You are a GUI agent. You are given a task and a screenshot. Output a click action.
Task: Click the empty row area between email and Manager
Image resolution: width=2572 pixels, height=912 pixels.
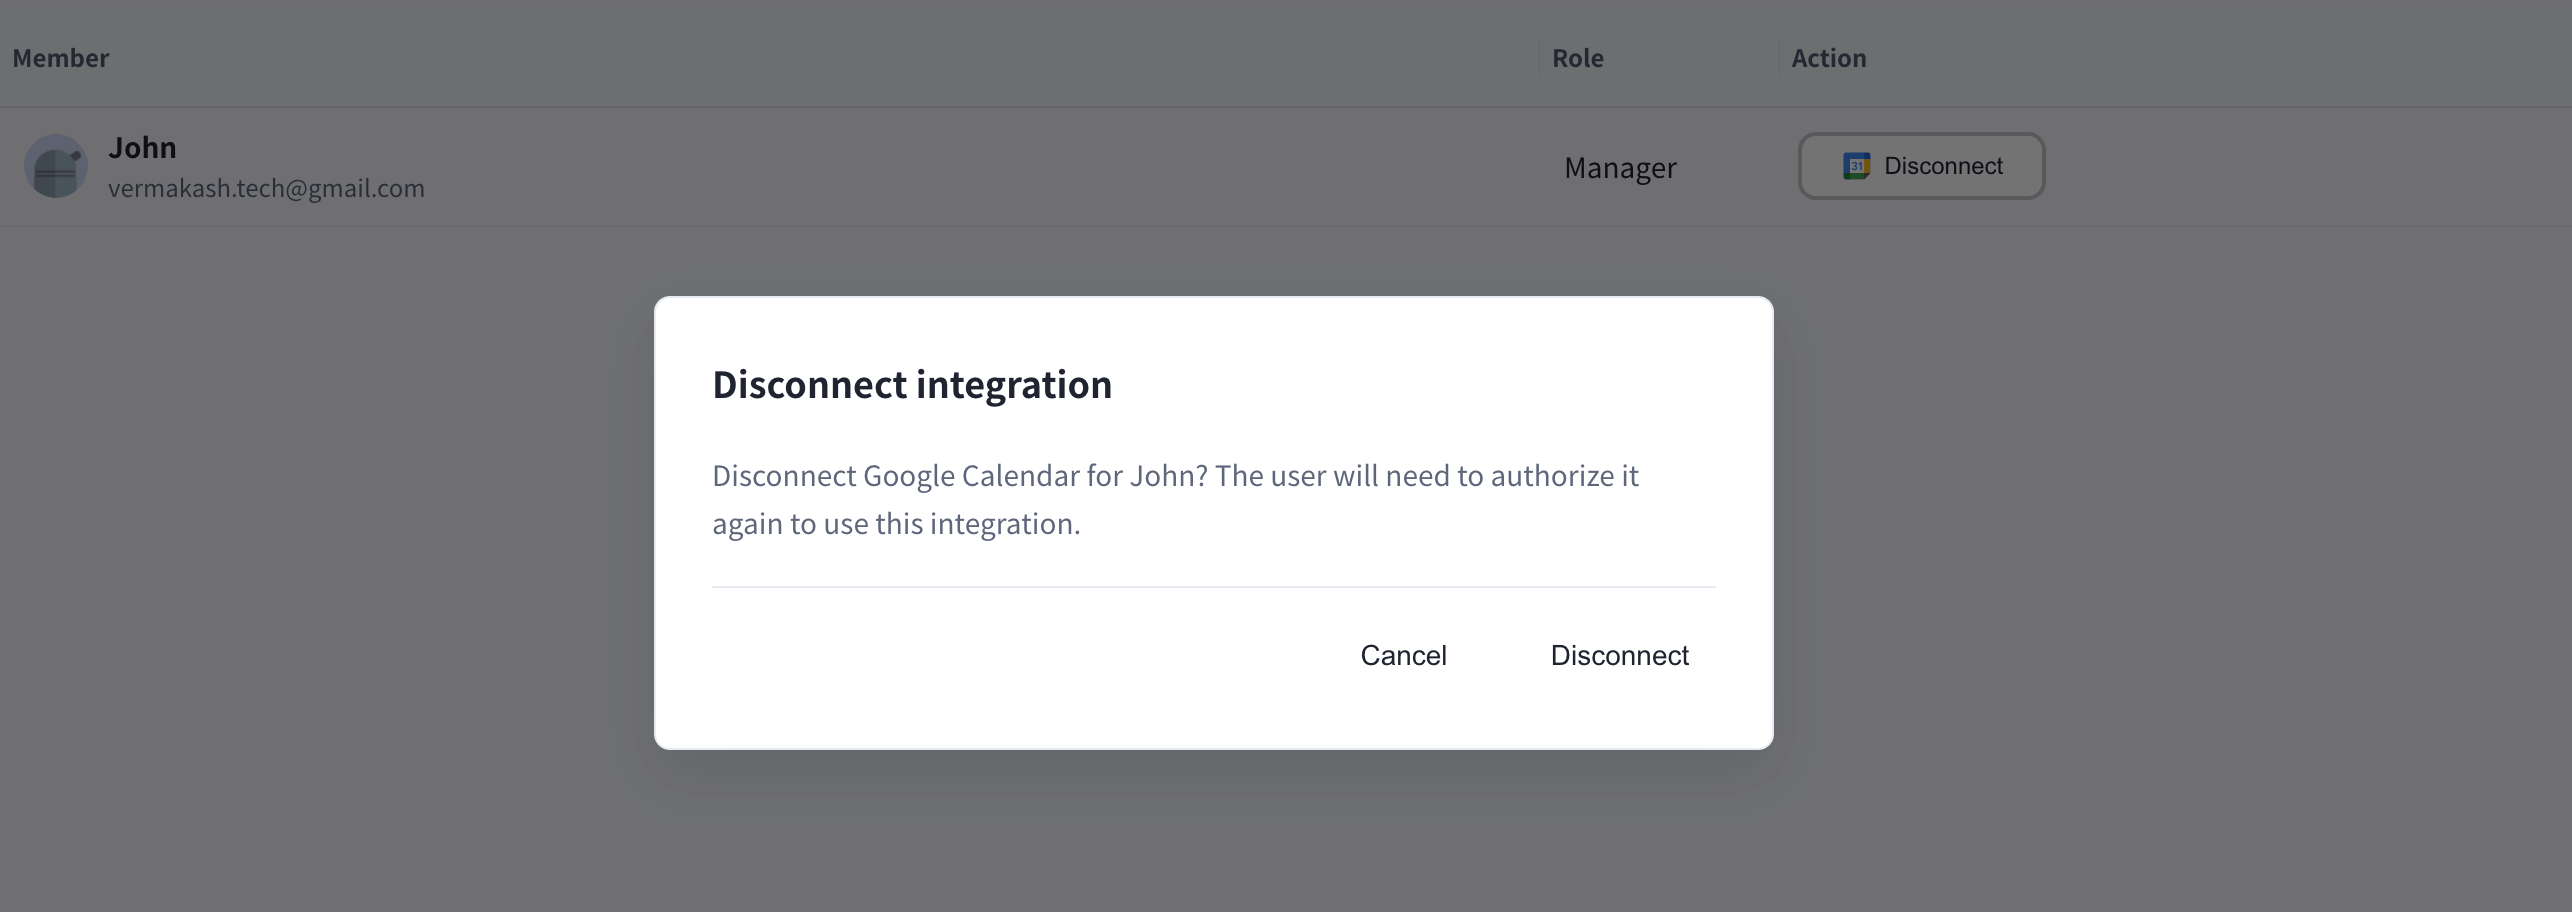(990, 167)
